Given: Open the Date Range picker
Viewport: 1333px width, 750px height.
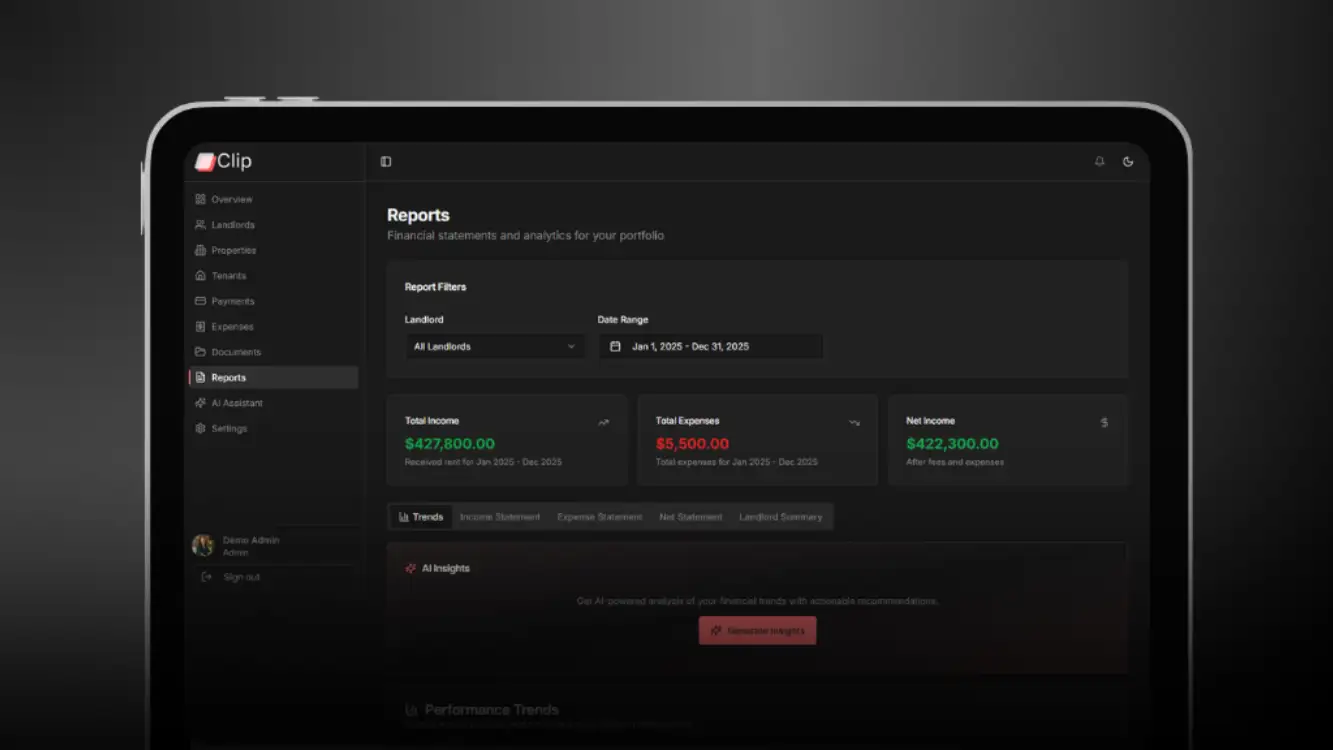Looking at the screenshot, I should pos(711,346).
